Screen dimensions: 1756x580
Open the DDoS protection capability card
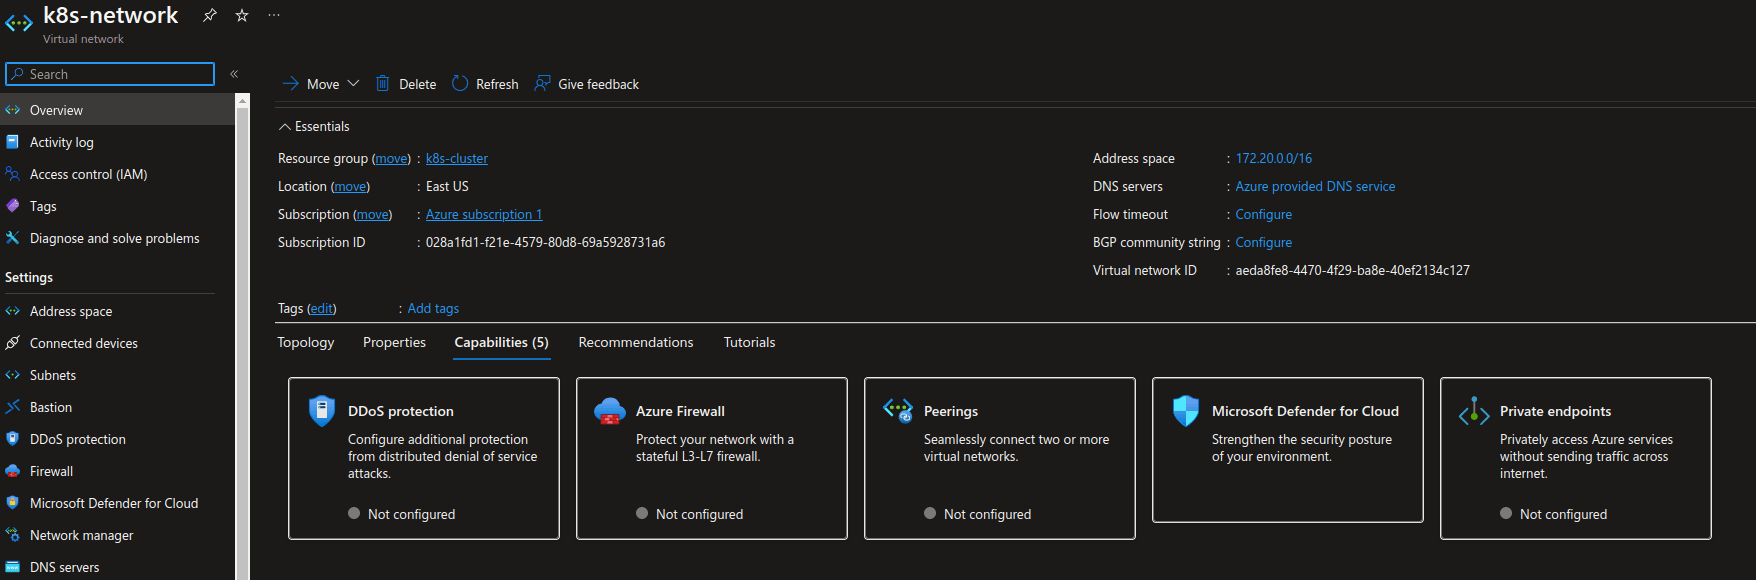point(423,458)
